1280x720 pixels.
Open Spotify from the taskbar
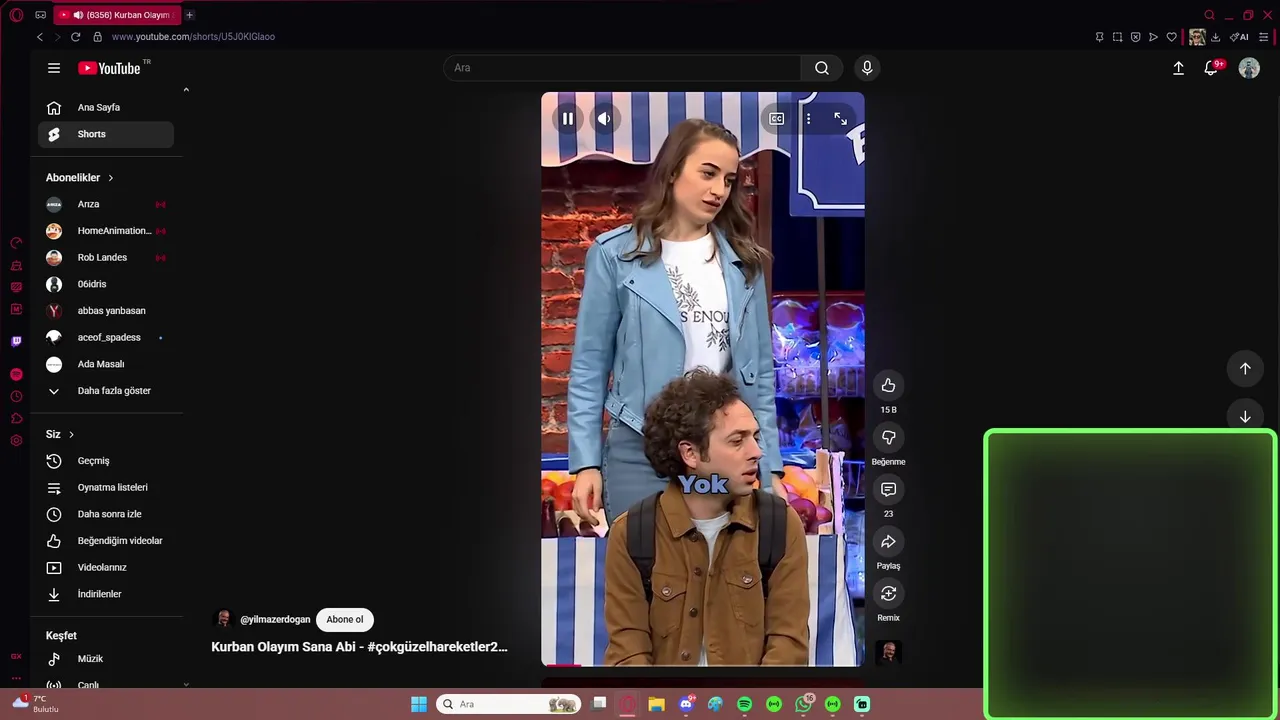[744, 704]
